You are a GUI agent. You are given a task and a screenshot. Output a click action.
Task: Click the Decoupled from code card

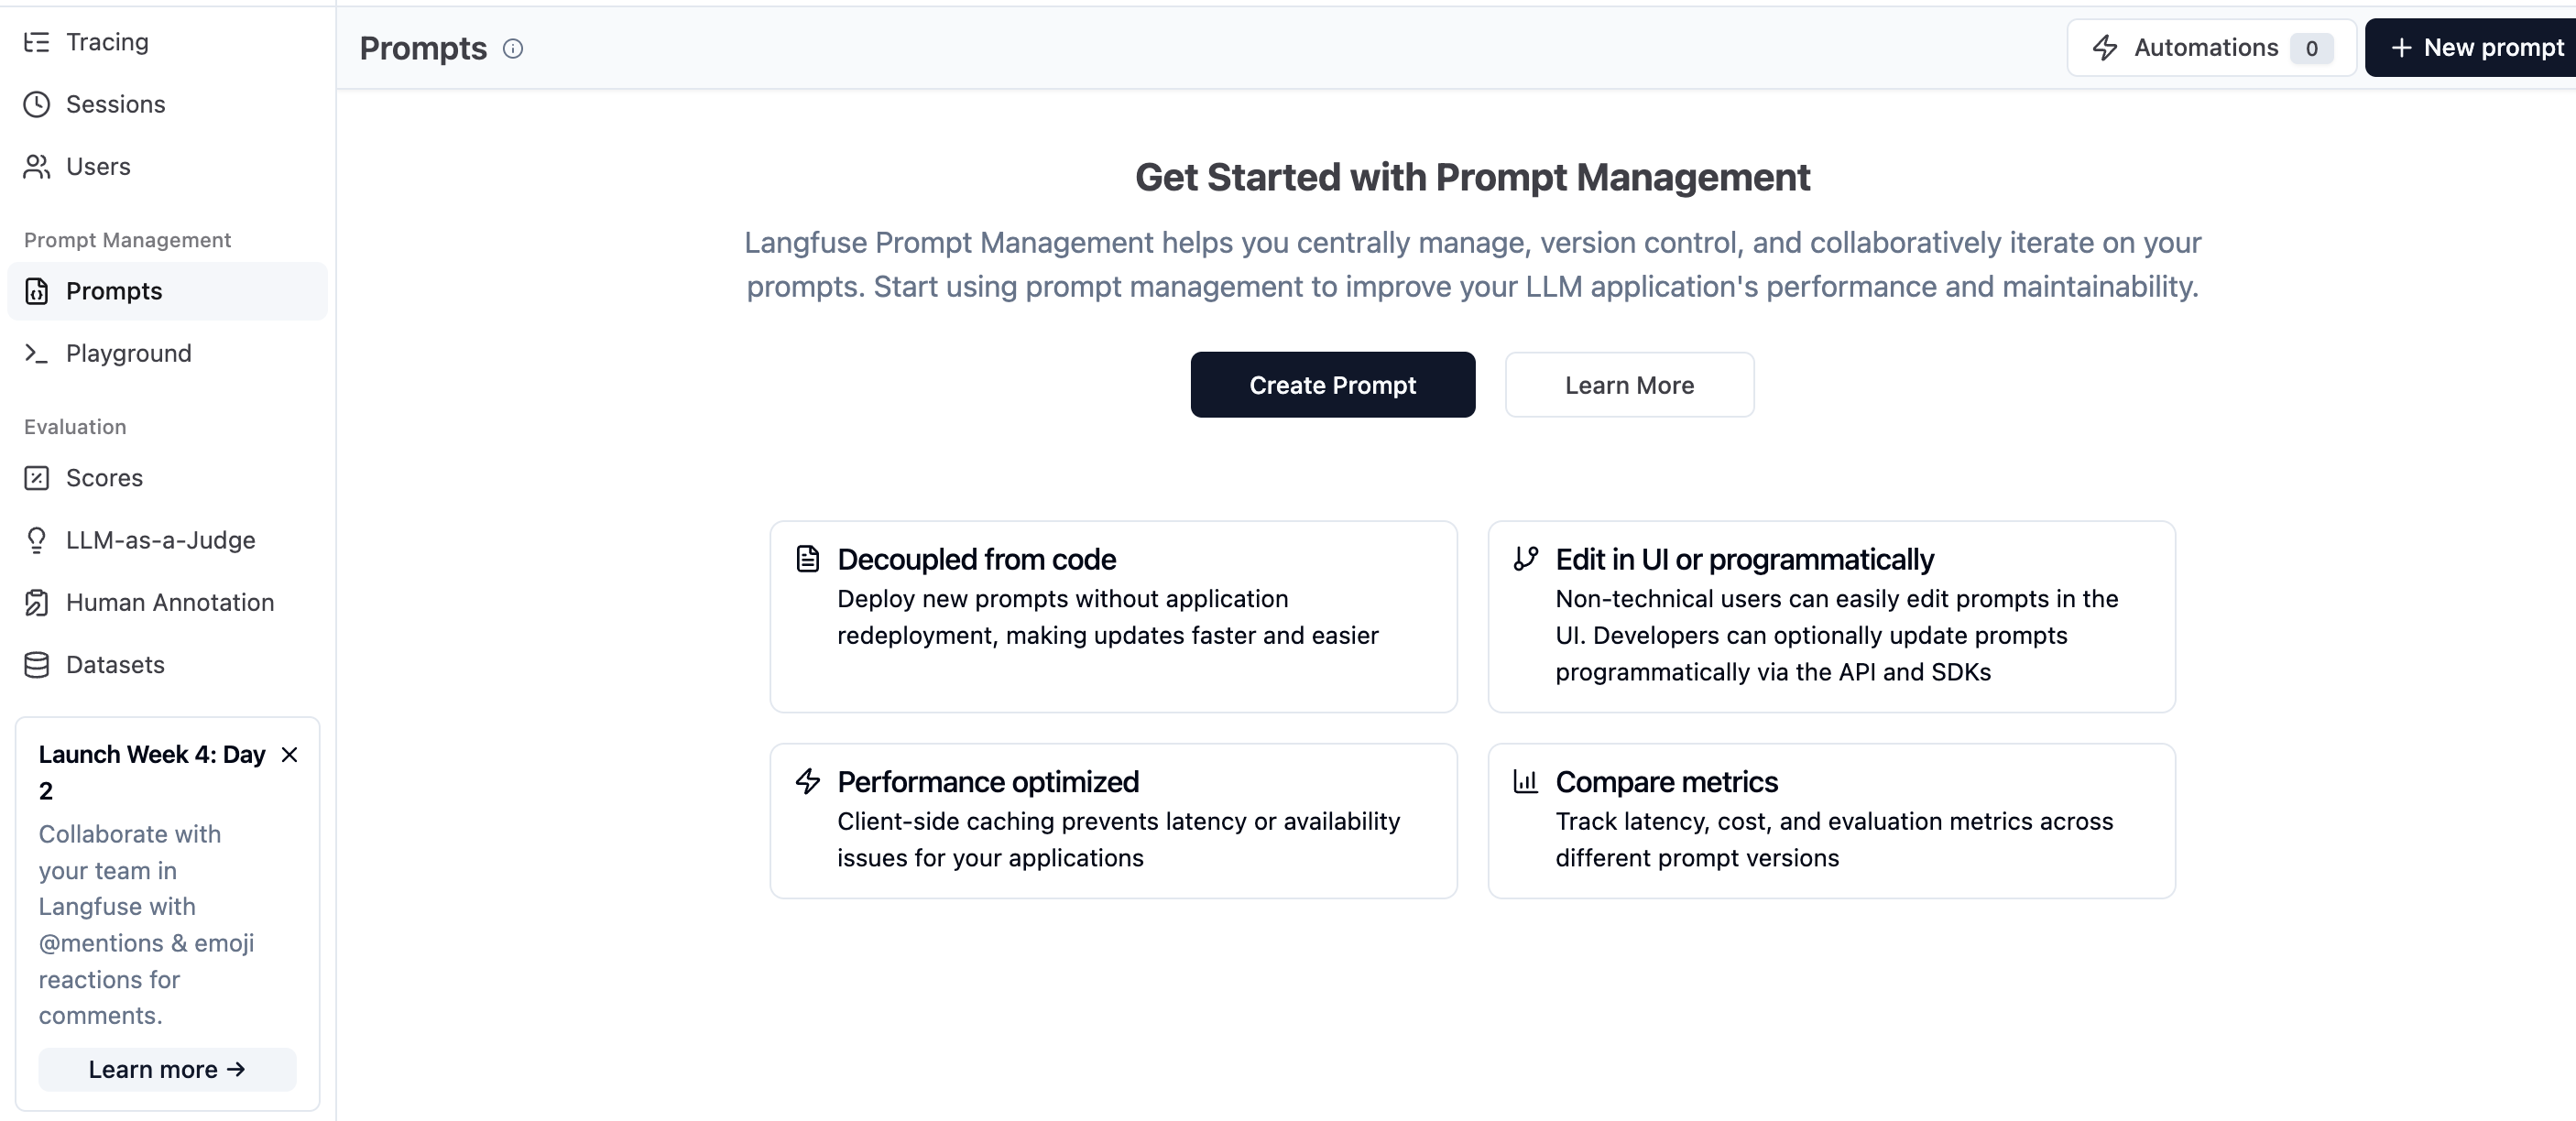coord(1113,615)
